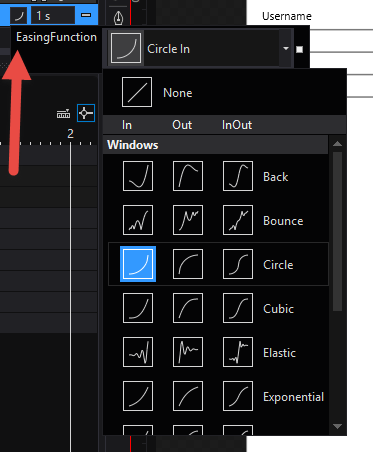The image size is (373, 452).
Task: Click the Windows category header
Action: coord(216,145)
